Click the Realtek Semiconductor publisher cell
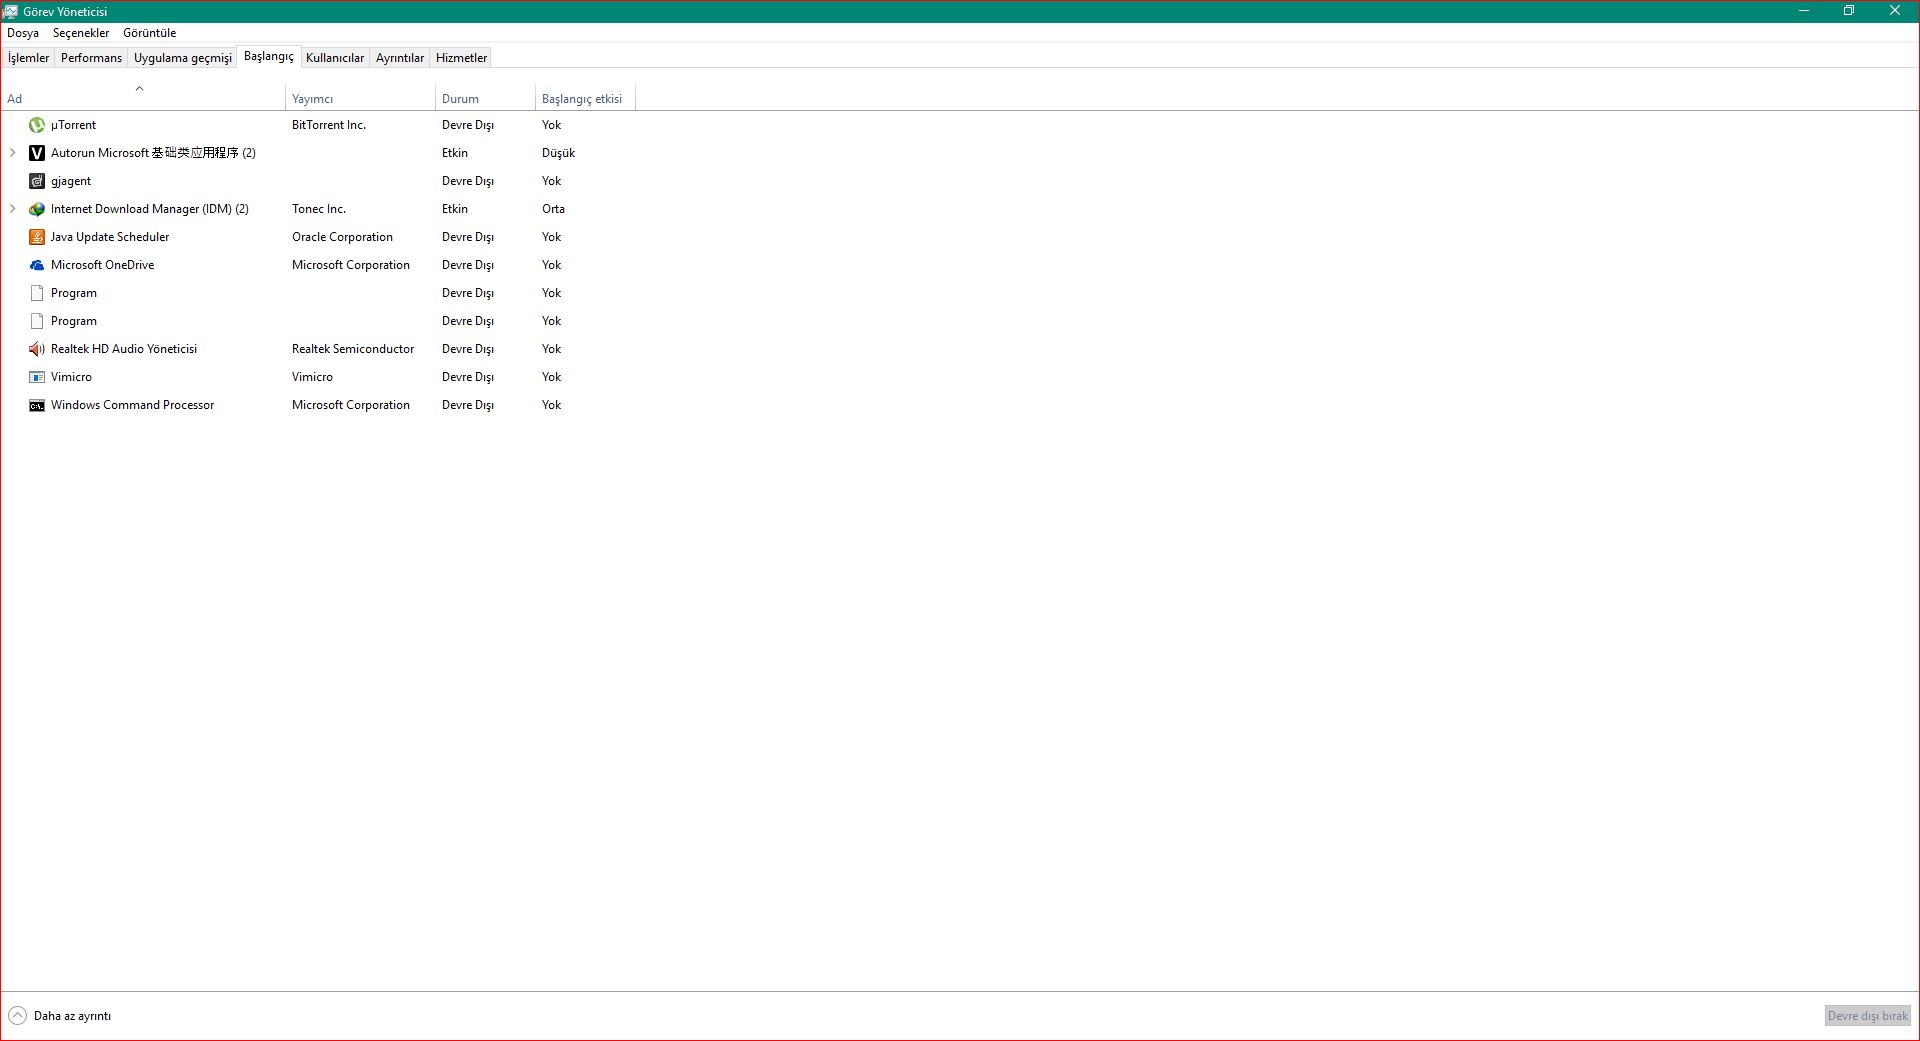1920x1041 pixels. (353, 349)
